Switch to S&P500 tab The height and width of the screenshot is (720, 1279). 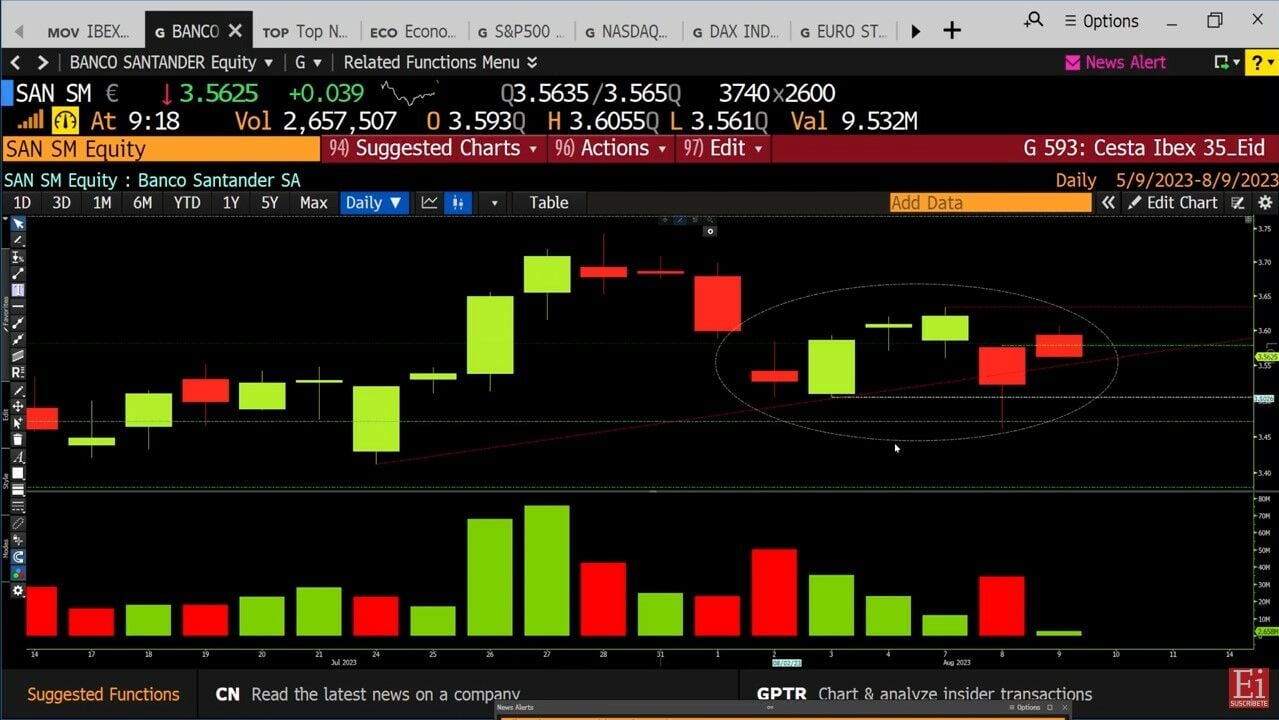520,32
